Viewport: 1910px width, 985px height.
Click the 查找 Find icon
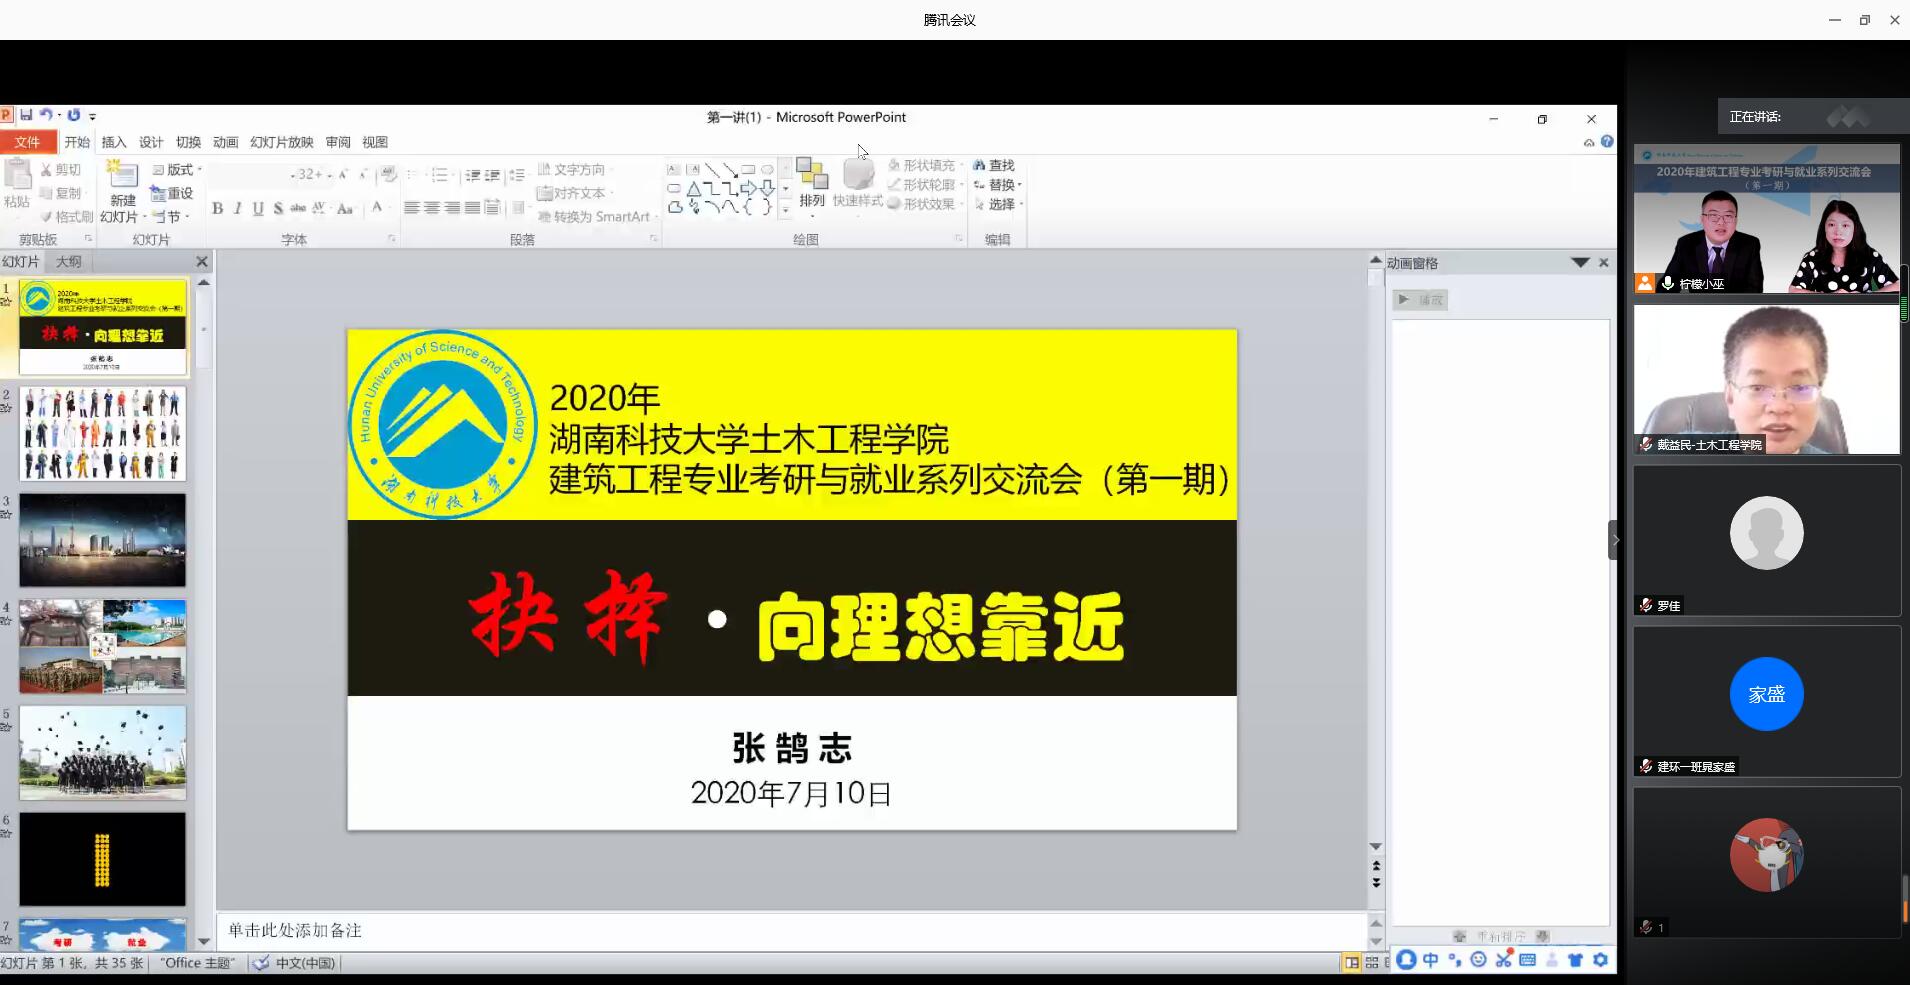pos(997,164)
